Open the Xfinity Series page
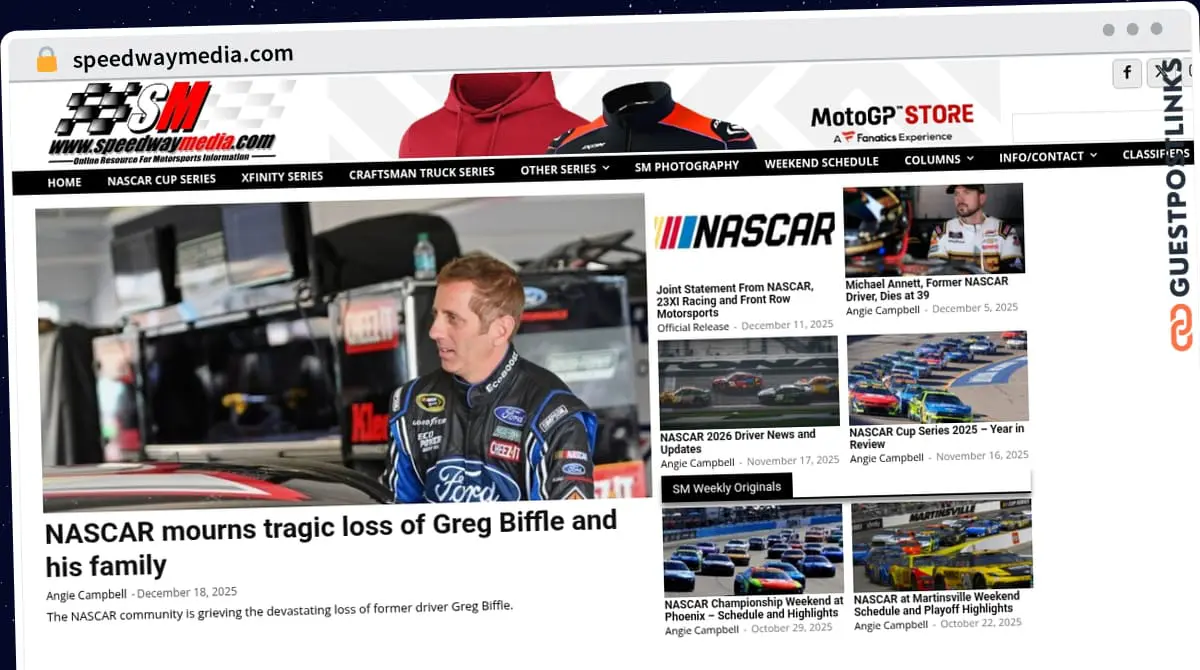Image resolution: width=1200 pixels, height=670 pixels. [282, 176]
